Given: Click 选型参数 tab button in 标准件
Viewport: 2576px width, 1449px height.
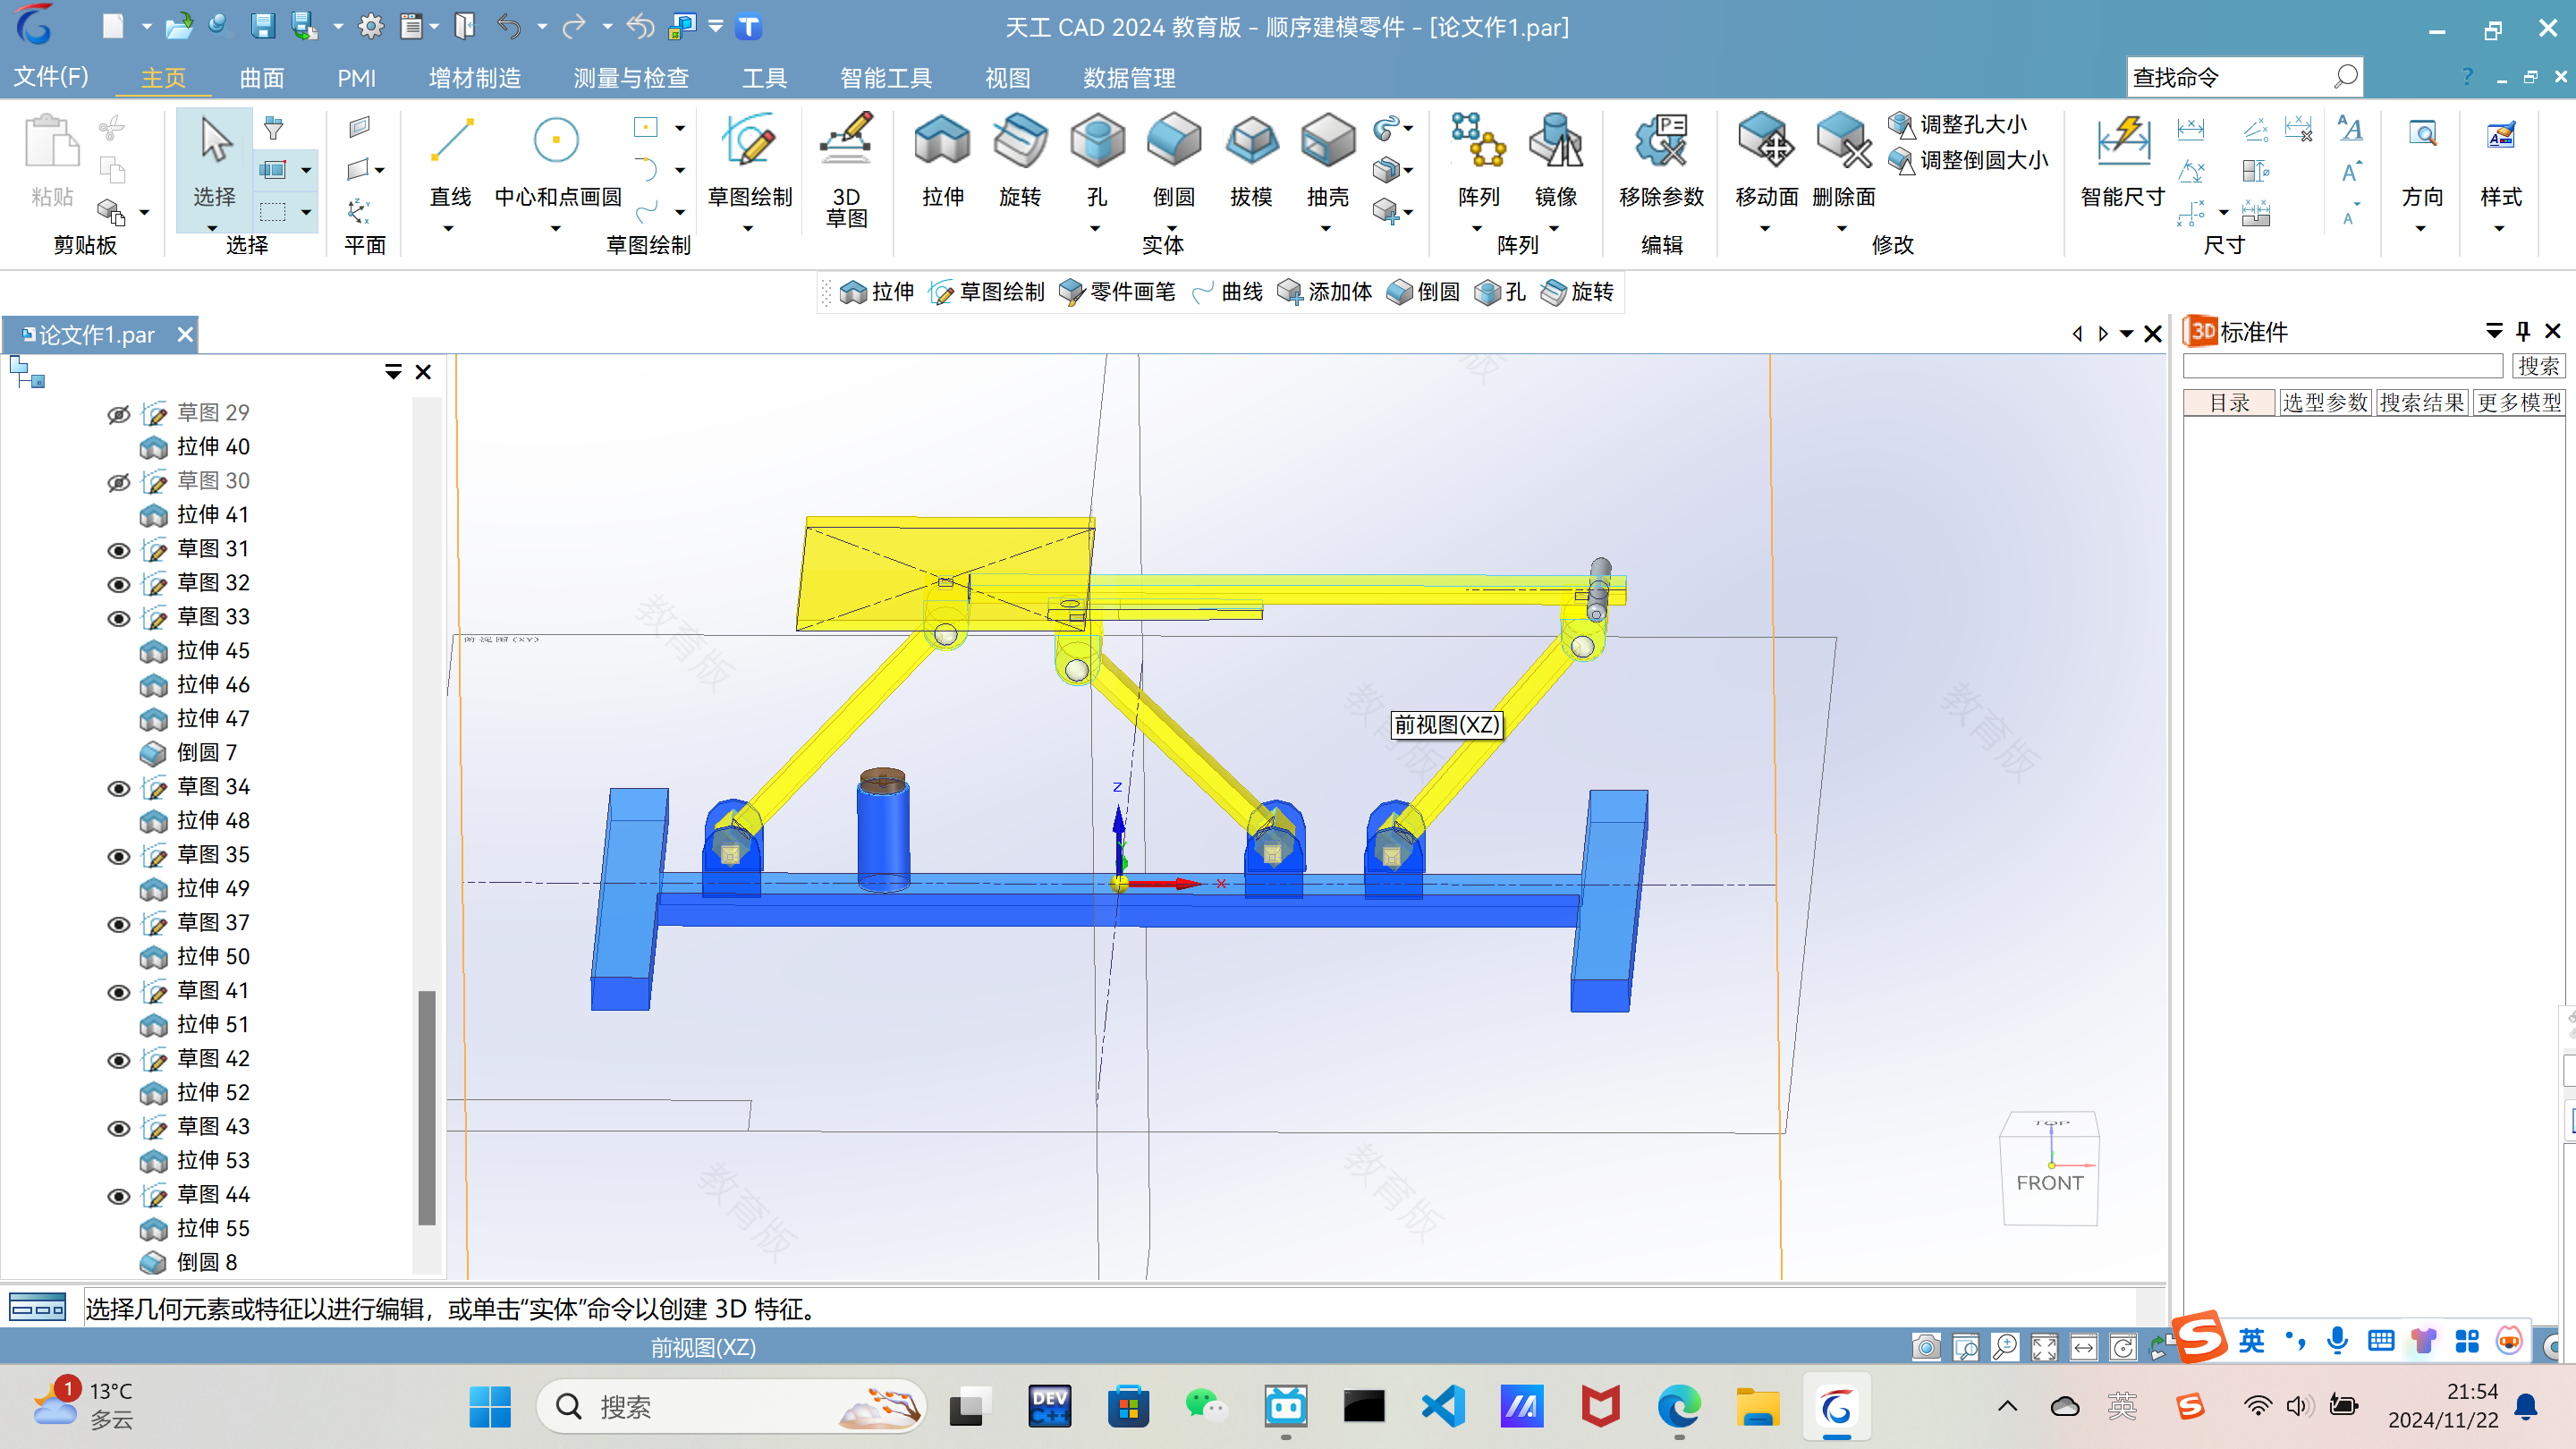Looking at the screenshot, I should pos(2324,403).
